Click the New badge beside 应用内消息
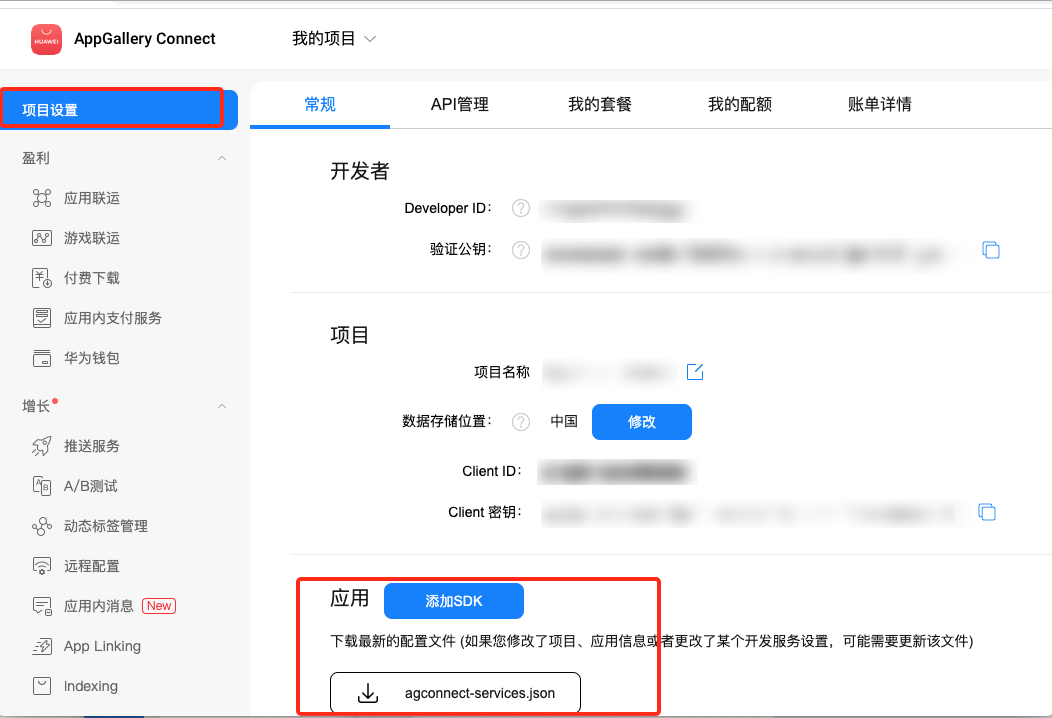Screen dimensions: 1052x718 [159, 606]
